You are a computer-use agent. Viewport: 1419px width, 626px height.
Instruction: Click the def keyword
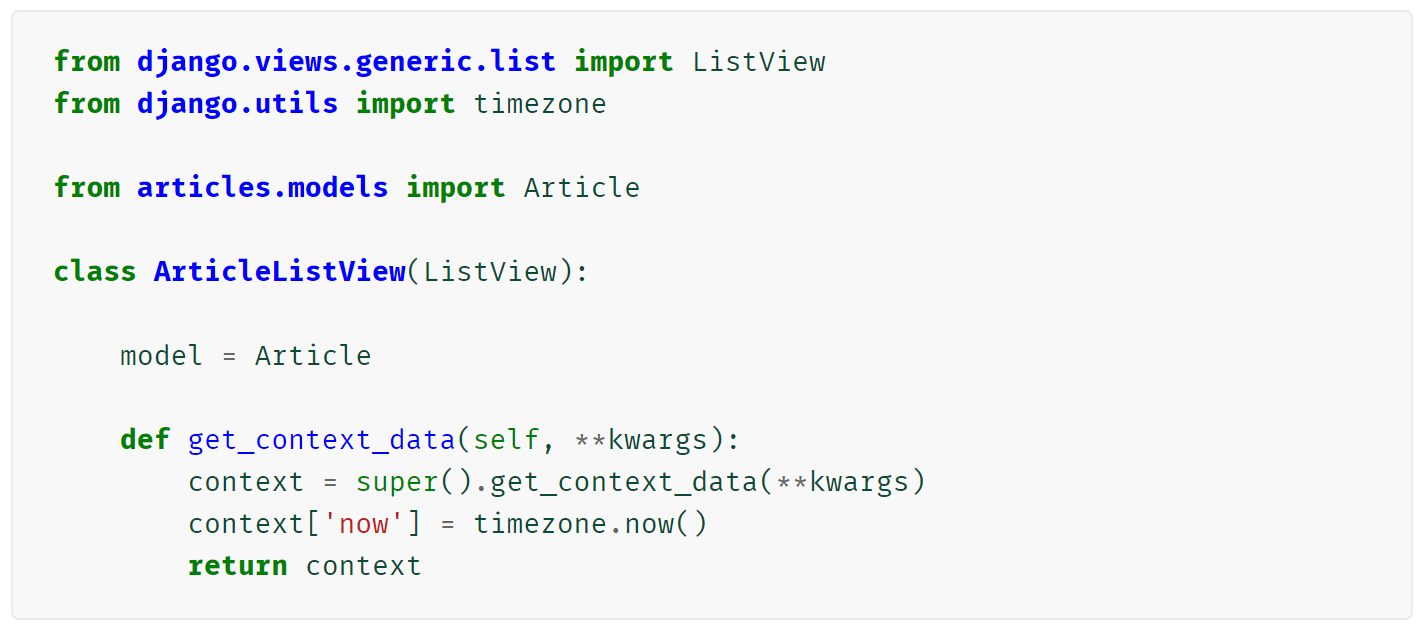coord(145,440)
